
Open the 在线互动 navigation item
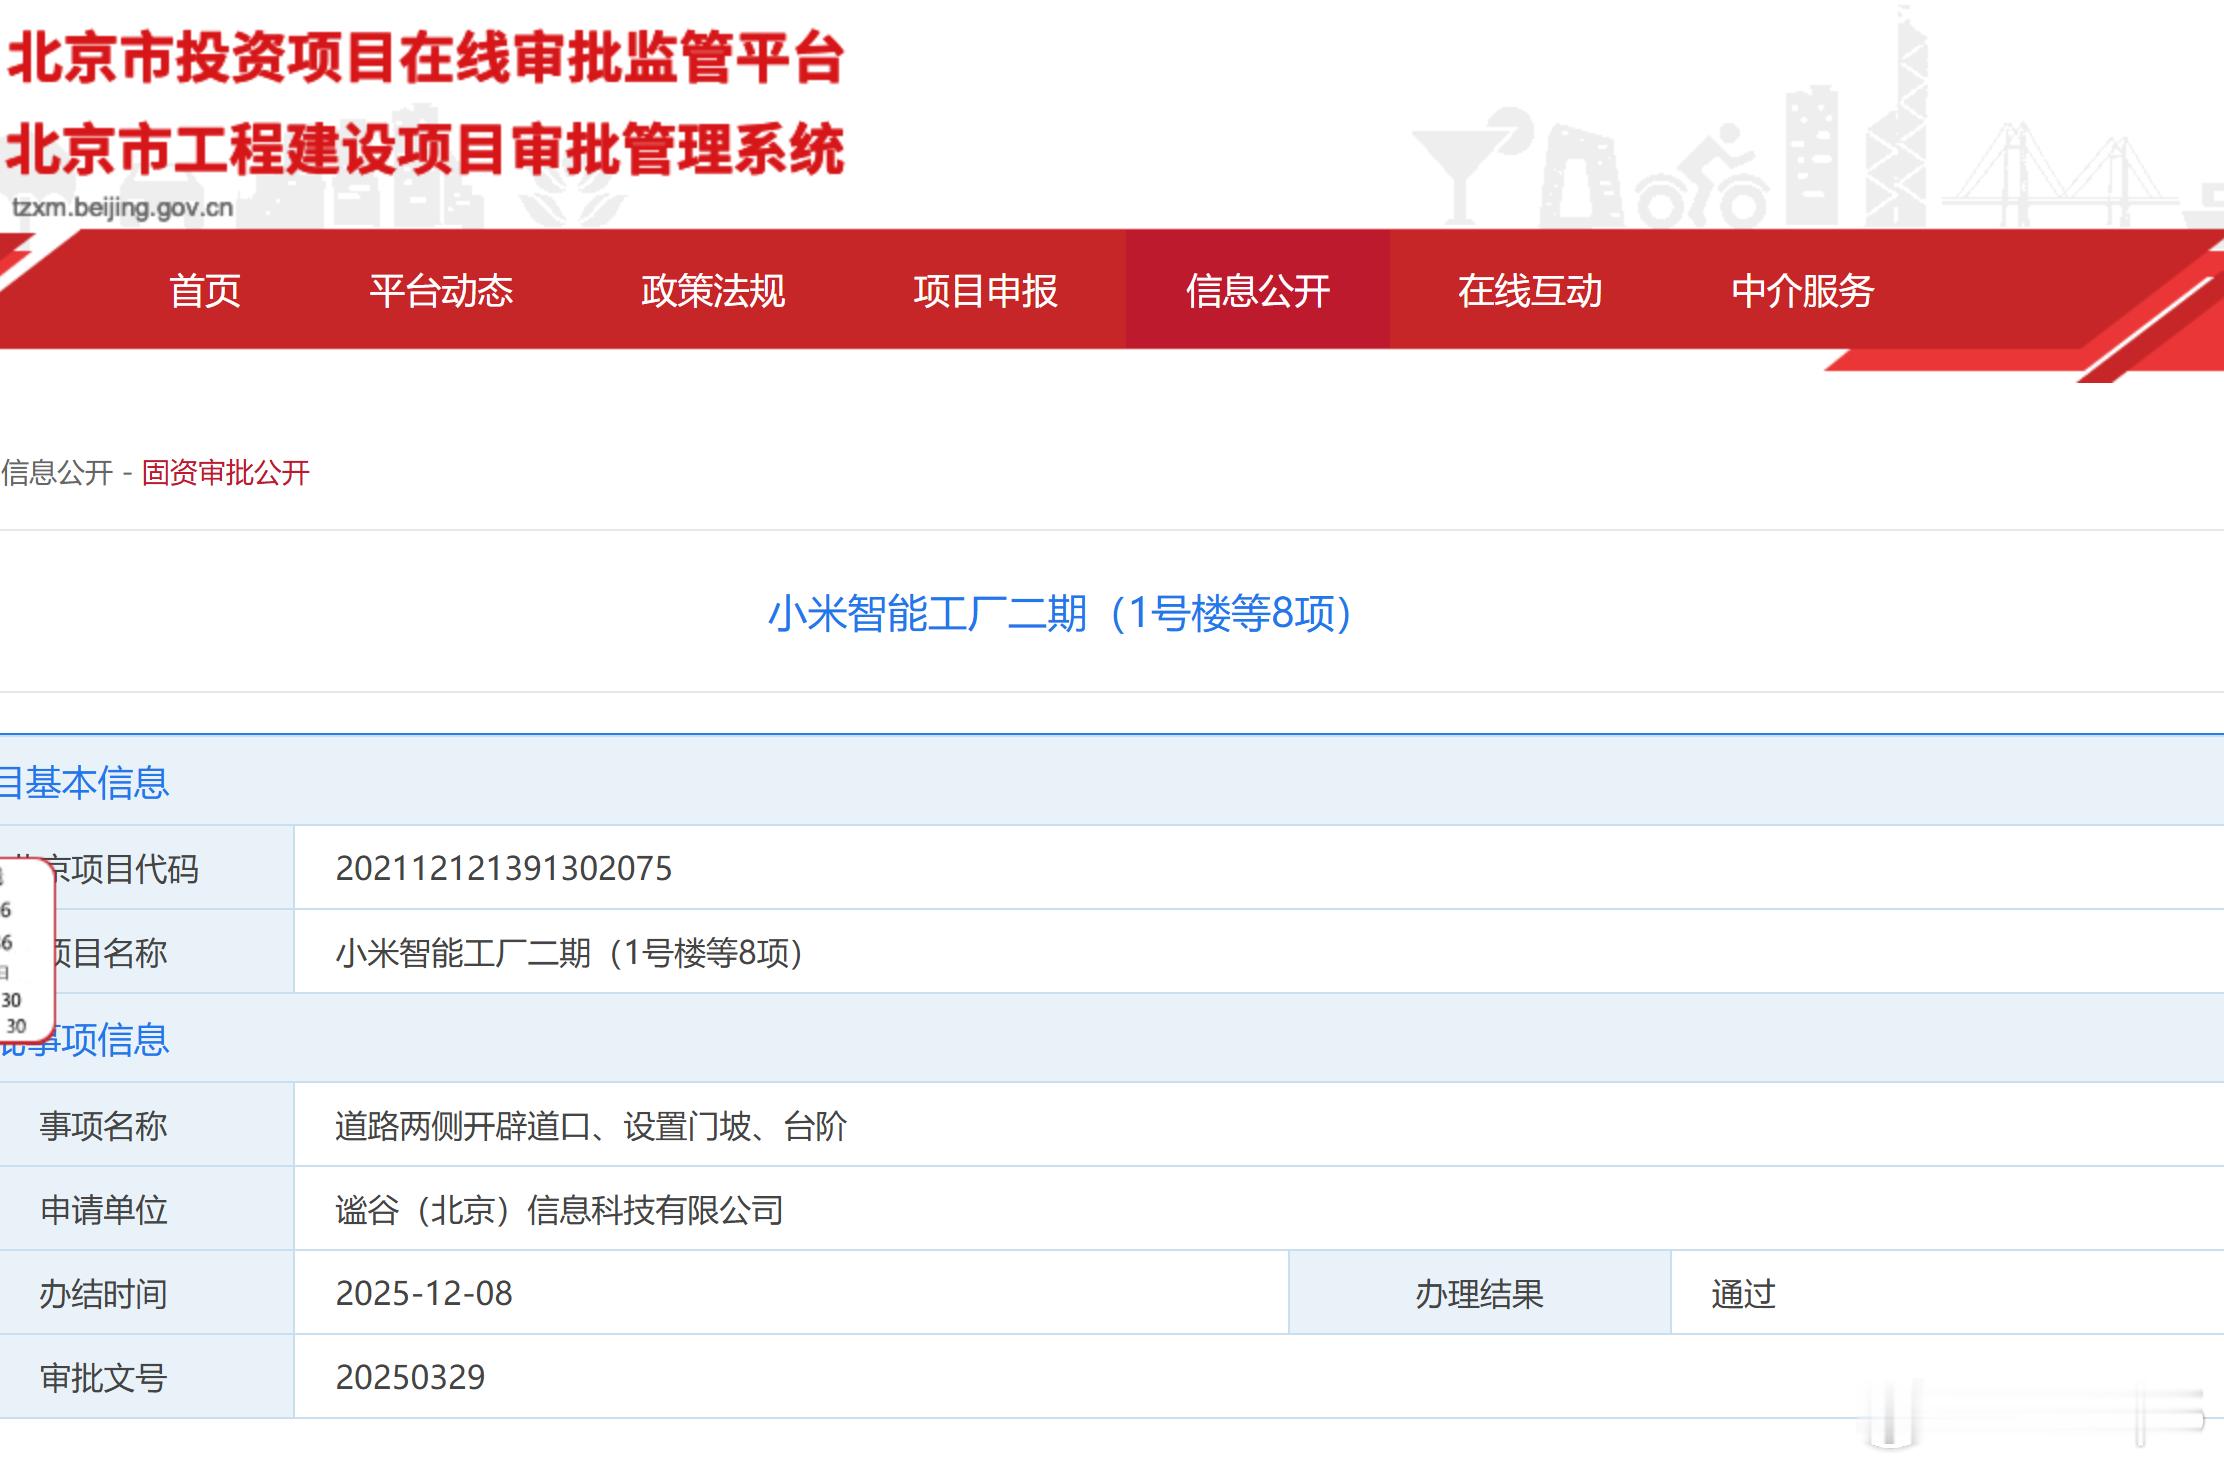tap(1529, 291)
